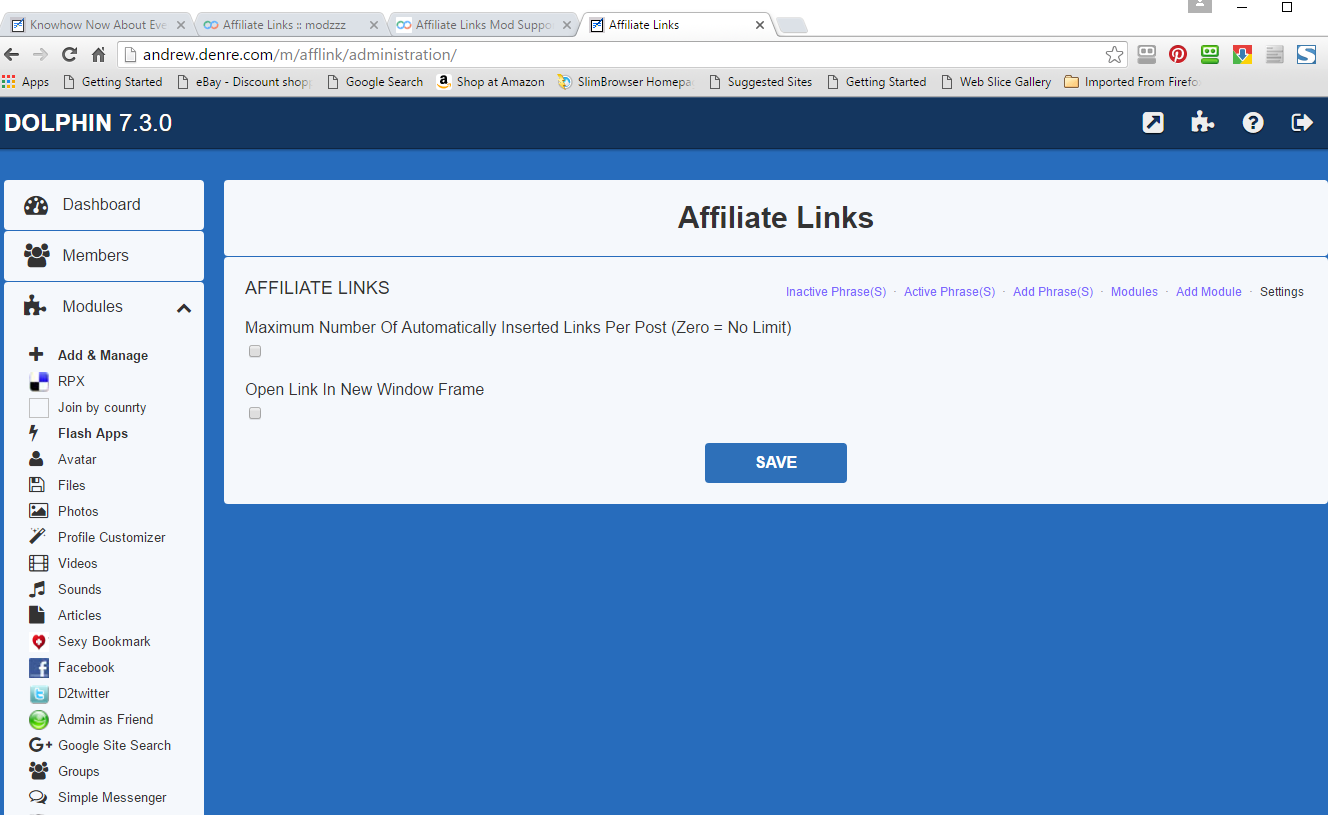1328x815 pixels.
Task: Open the Profile Customizer link
Action: click(x=112, y=537)
